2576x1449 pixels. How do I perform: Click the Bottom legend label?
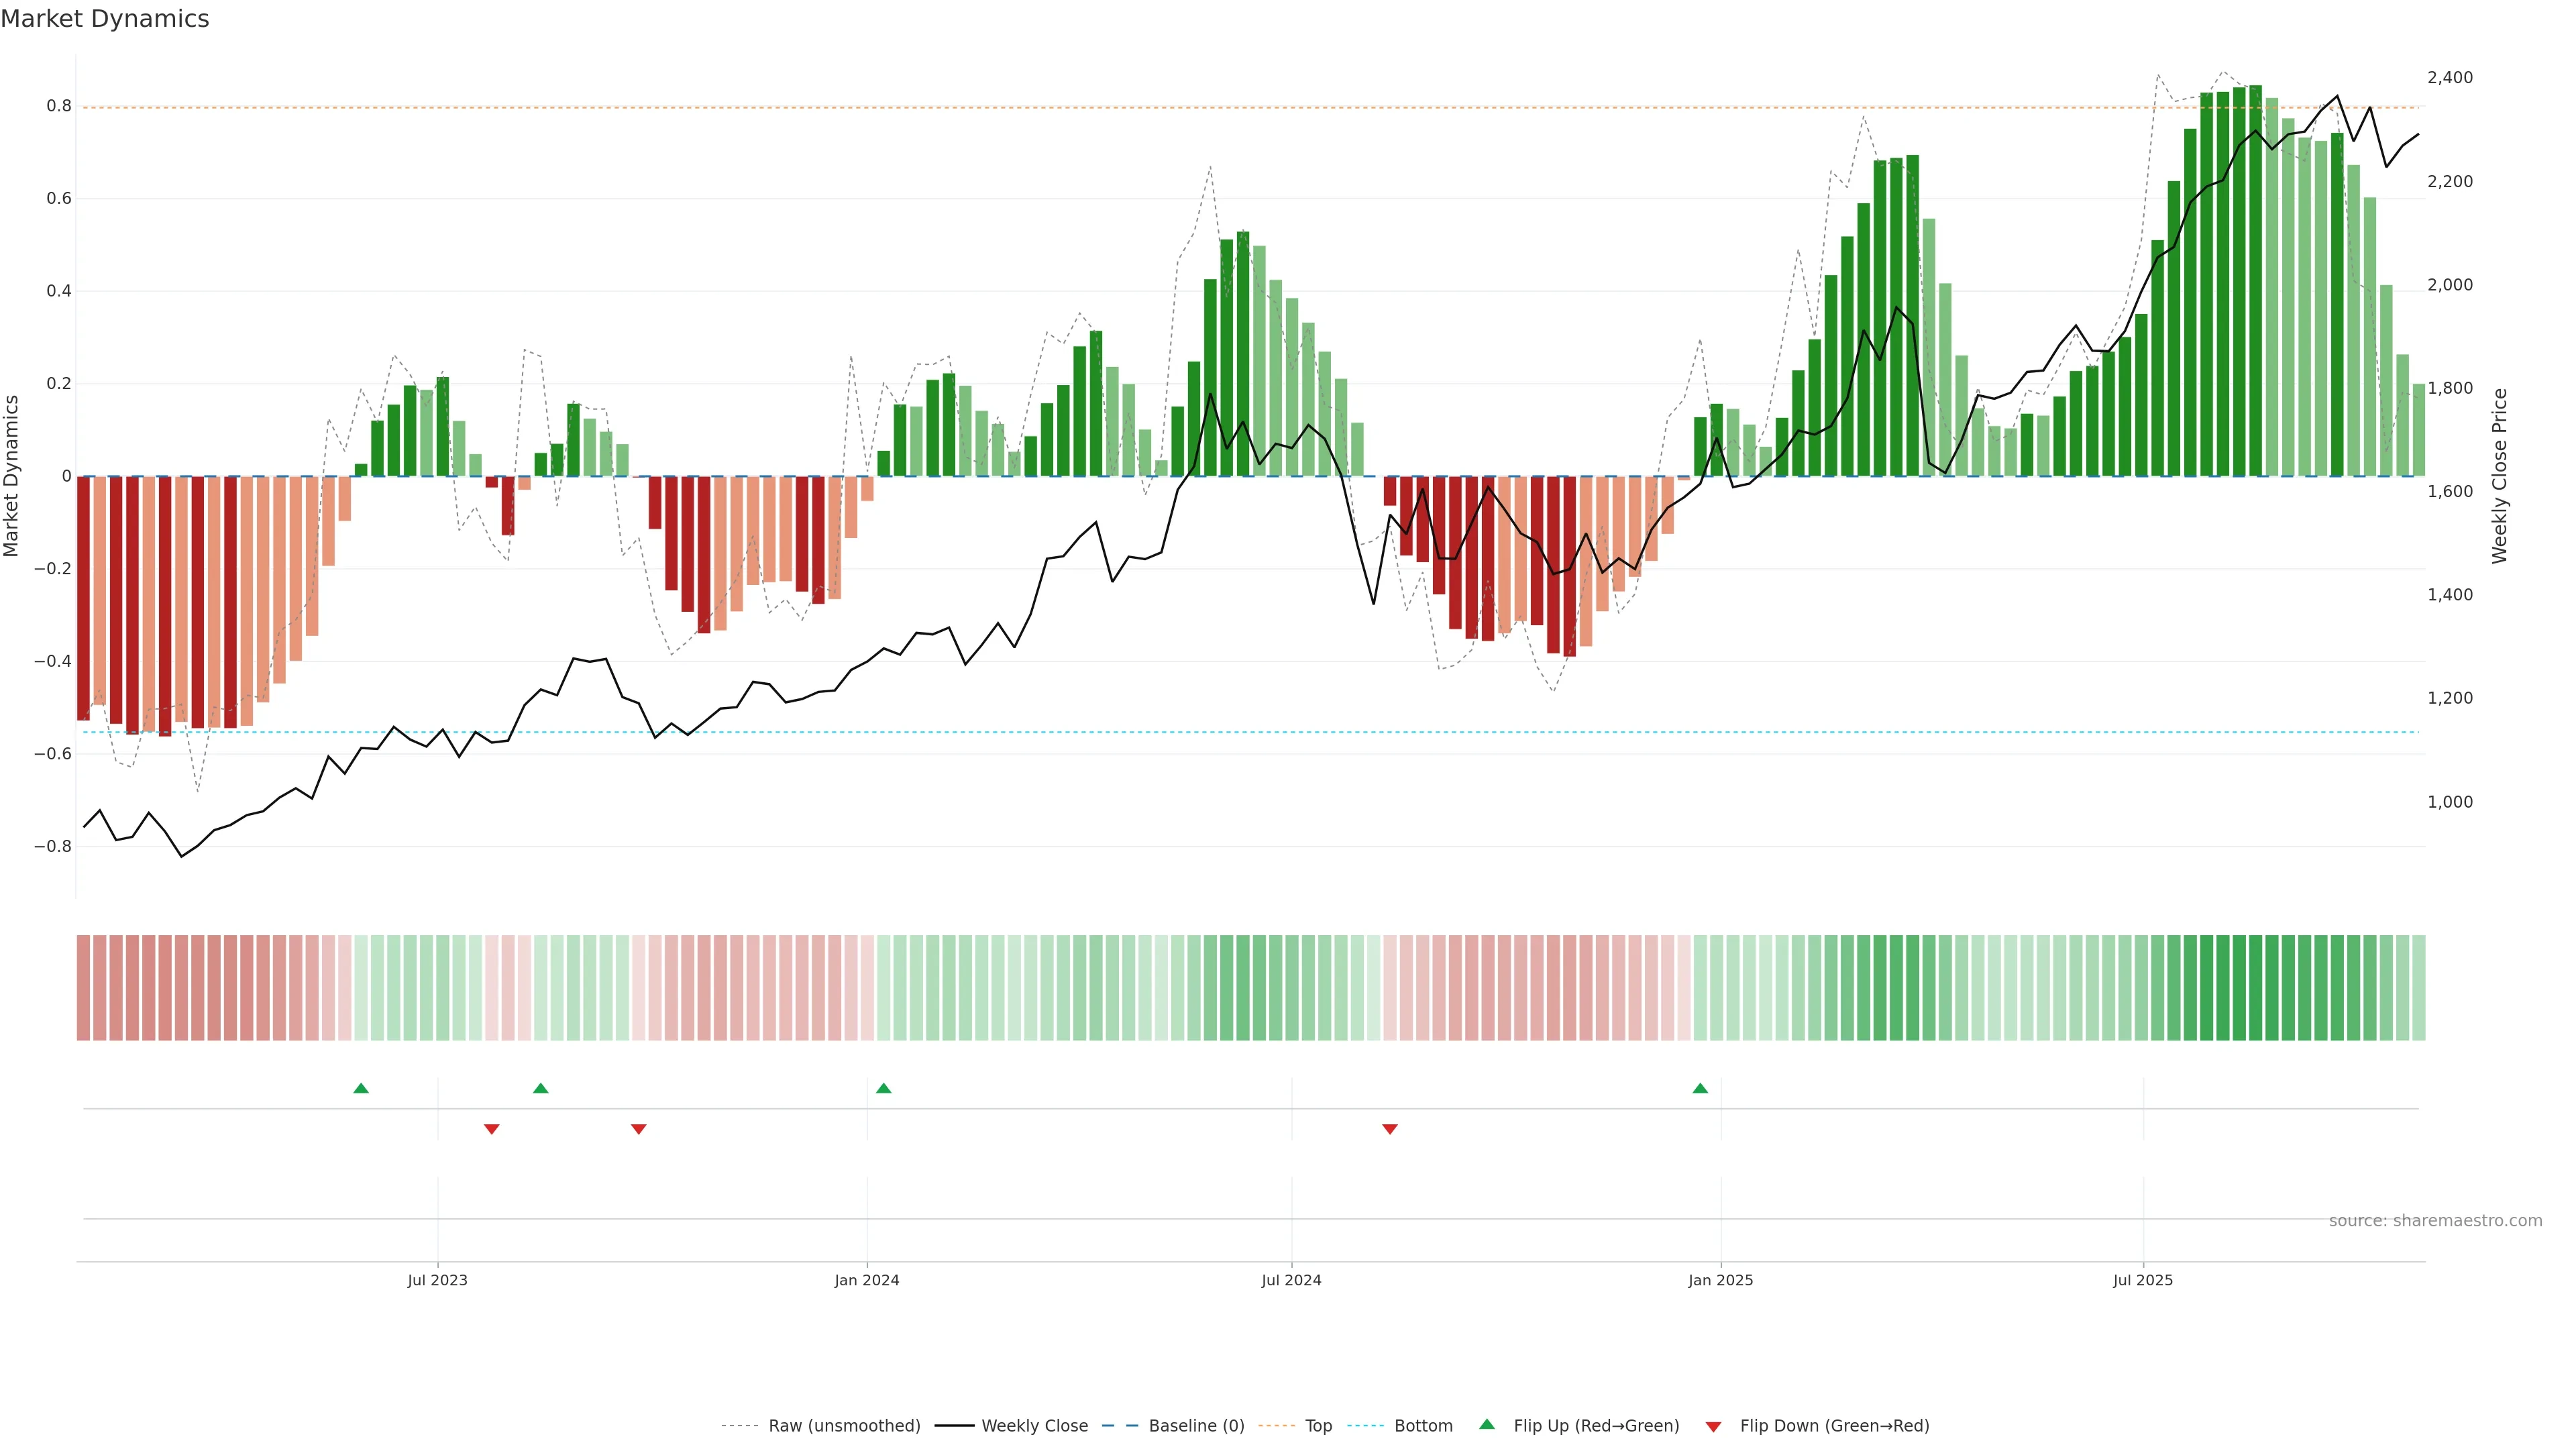pos(1423,1426)
